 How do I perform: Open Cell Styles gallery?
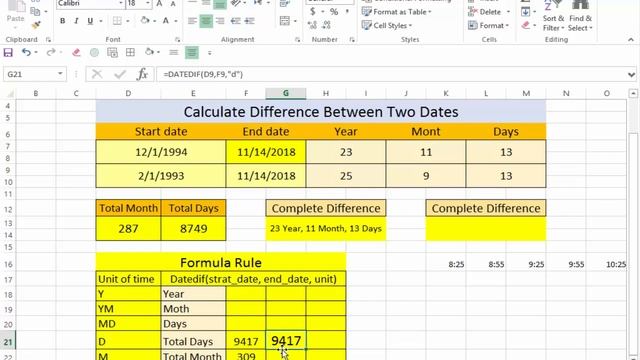pyautogui.click(x=387, y=25)
